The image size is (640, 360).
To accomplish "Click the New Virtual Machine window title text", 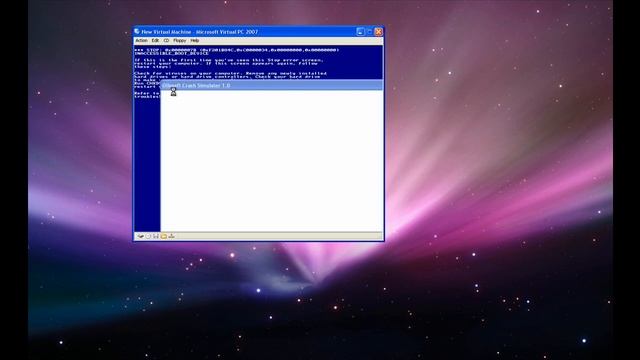I will pyautogui.click(x=200, y=32).
